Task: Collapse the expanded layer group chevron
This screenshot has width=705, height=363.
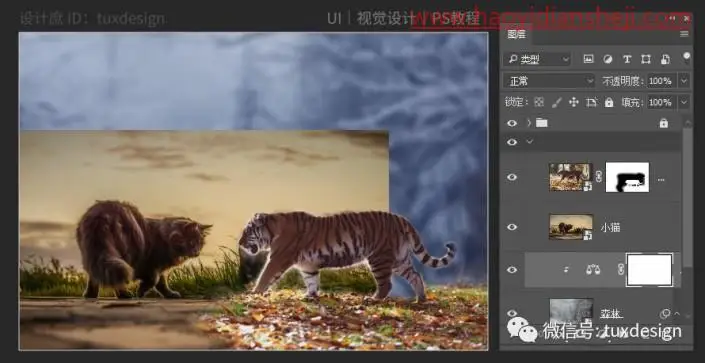Action: tap(530, 142)
